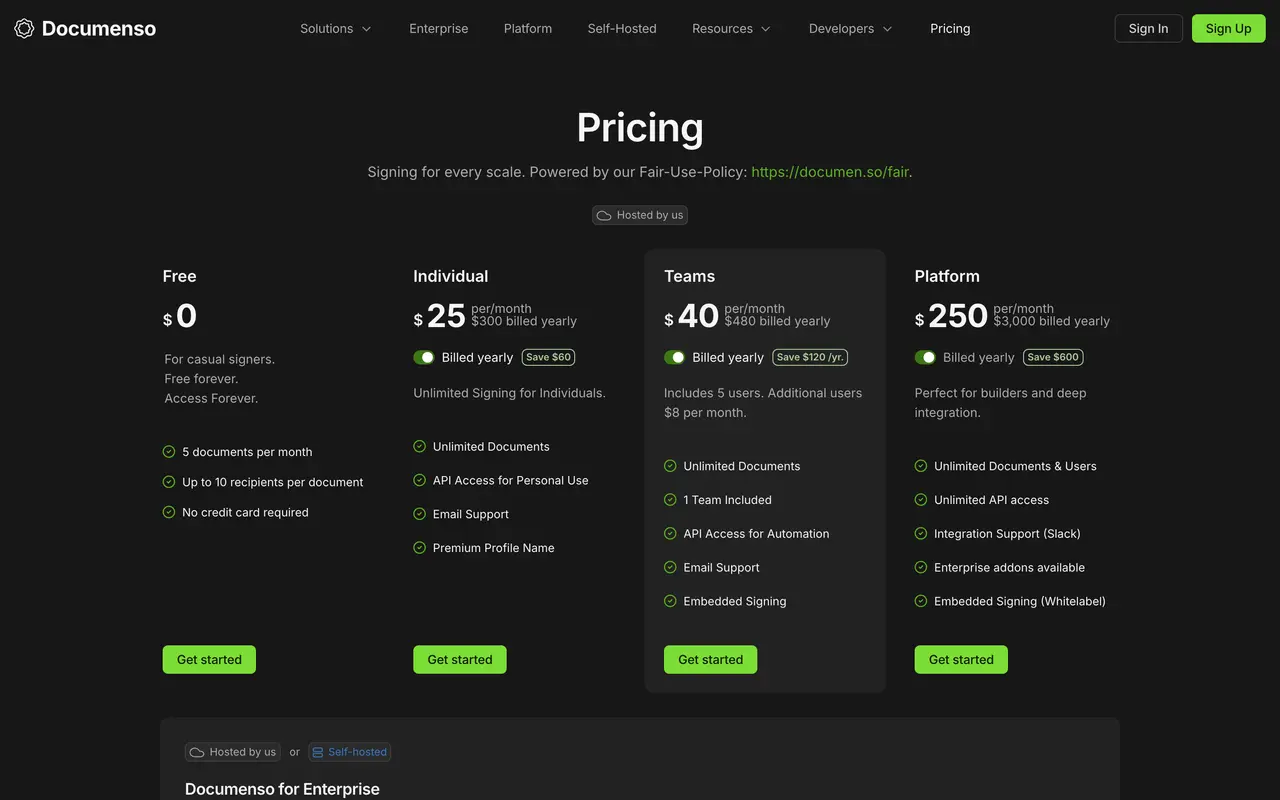Open the Platform nav item
Viewport: 1280px width, 800px height.
coord(528,29)
